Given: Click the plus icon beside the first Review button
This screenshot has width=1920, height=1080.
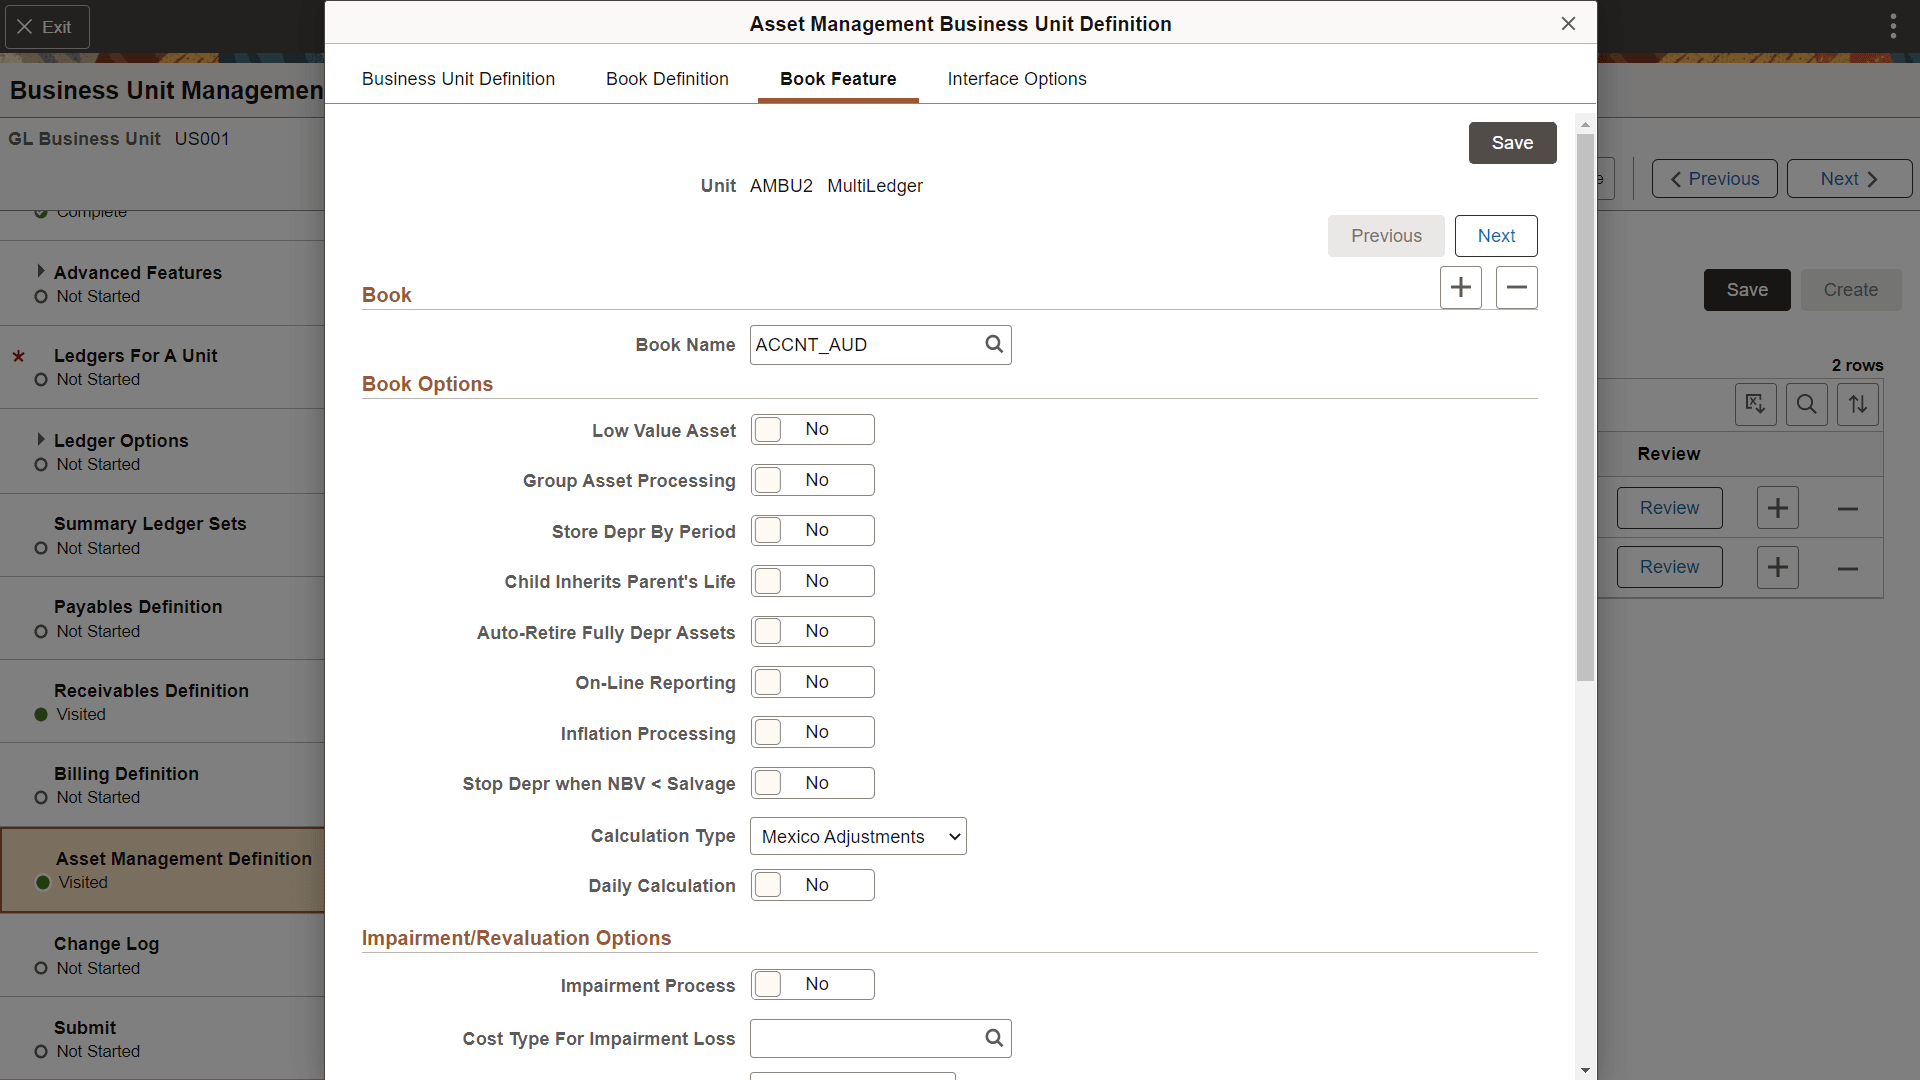Looking at the screenshot, I should click(1778, 507).
